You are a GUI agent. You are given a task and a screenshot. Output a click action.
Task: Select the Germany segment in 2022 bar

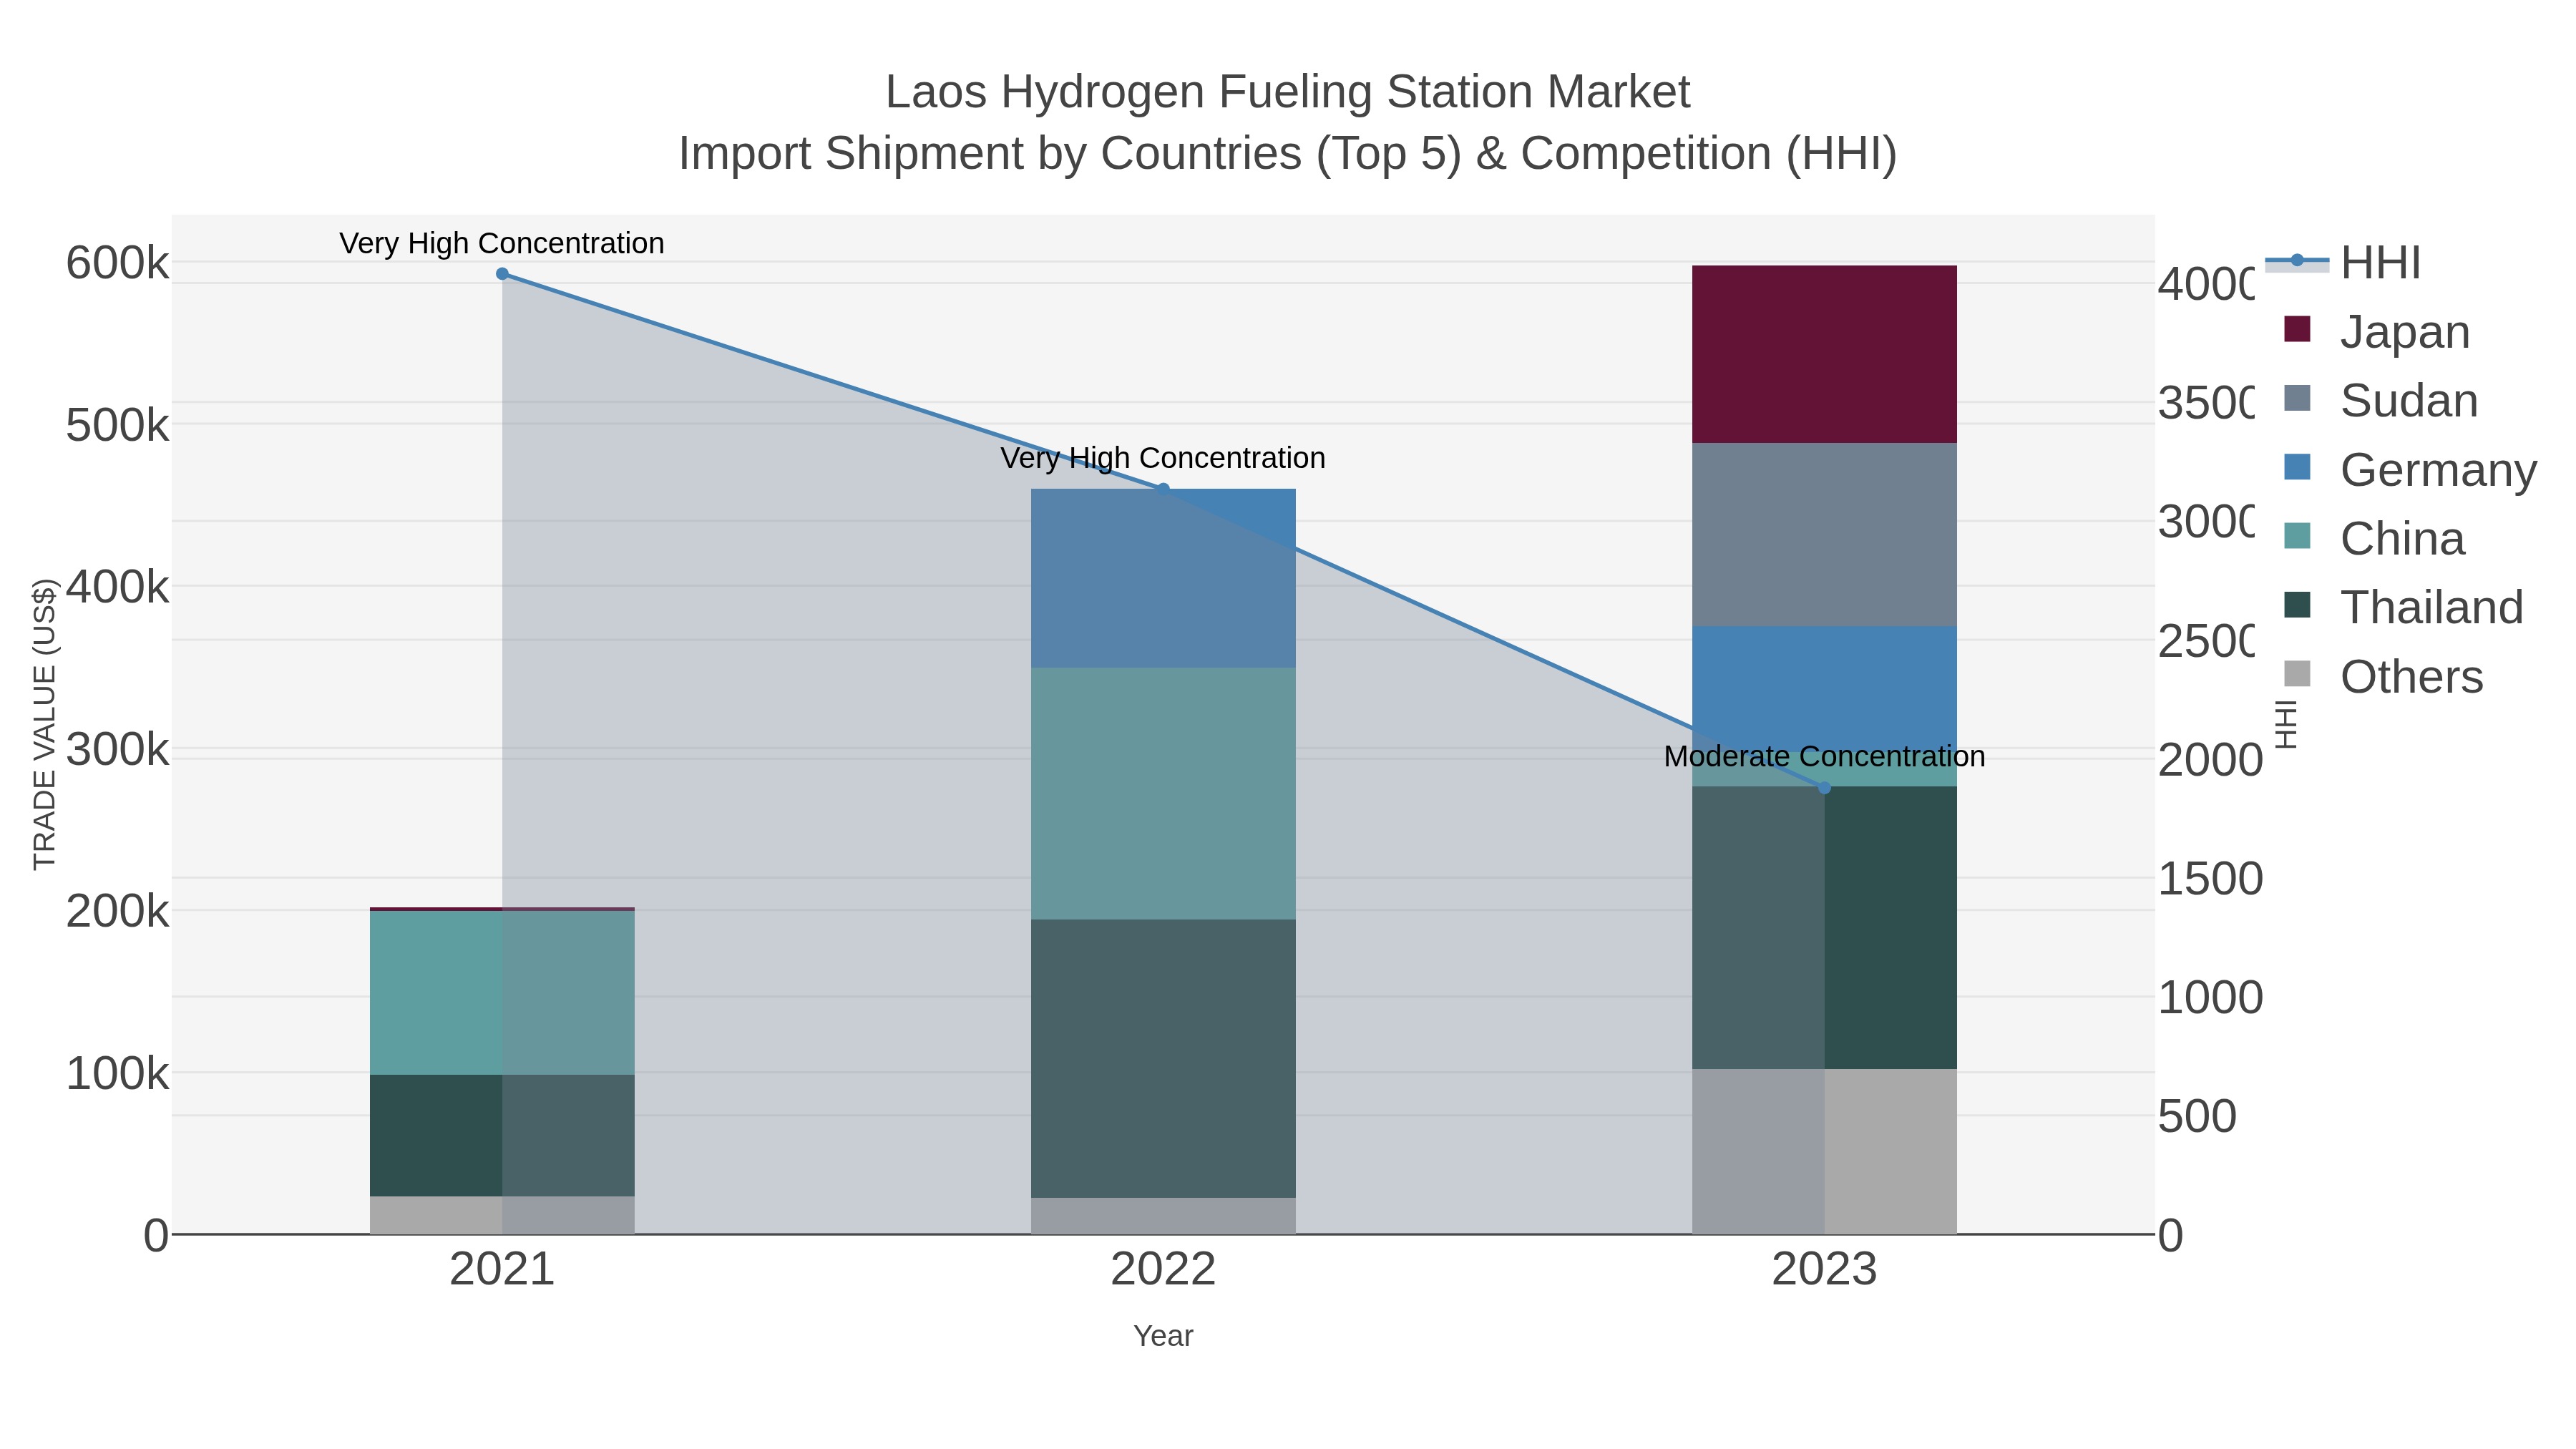click(1163, 578)
